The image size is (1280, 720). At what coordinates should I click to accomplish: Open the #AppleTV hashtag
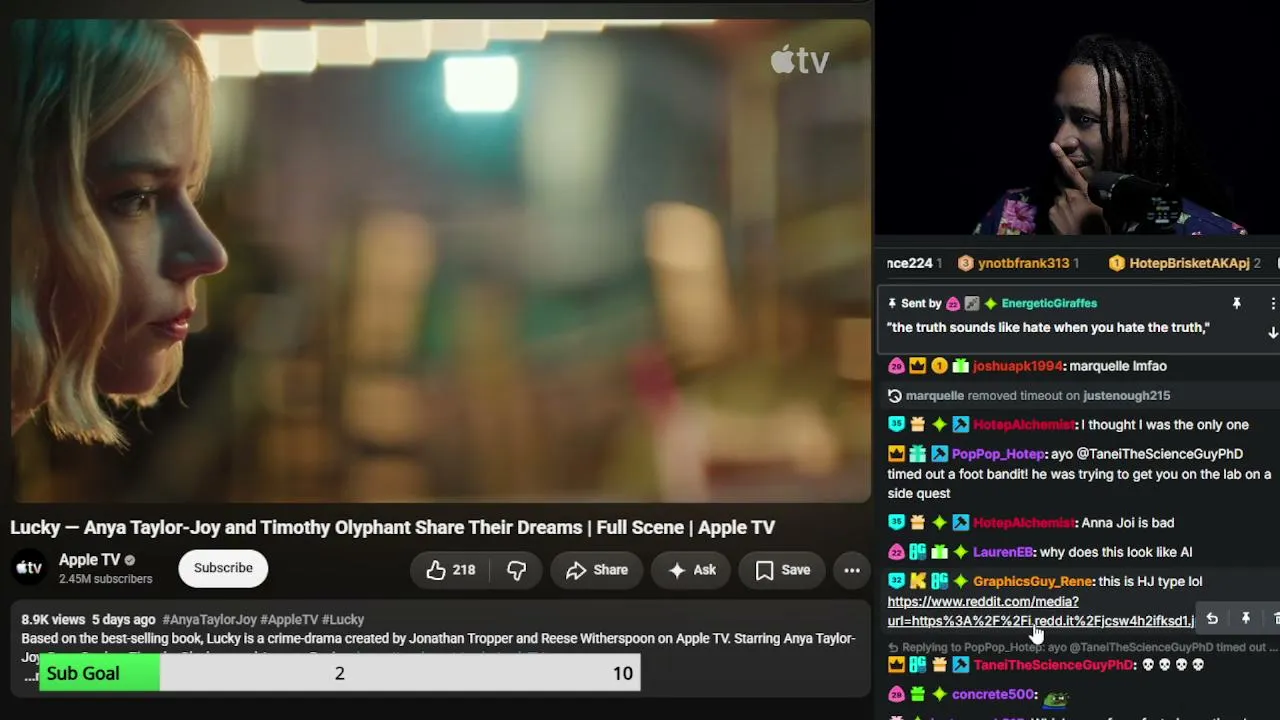pos(289,620)
